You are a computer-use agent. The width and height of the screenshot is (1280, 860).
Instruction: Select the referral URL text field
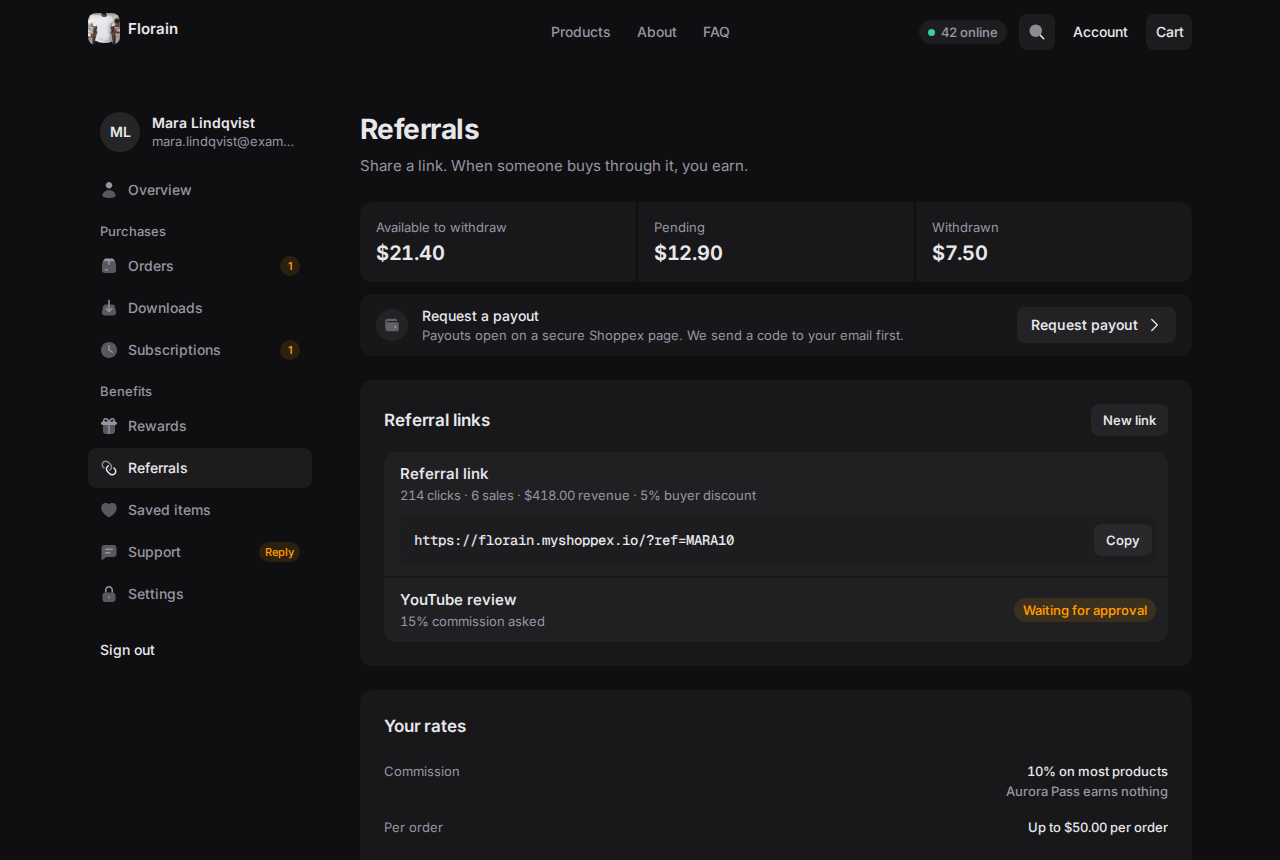(776, 540)
